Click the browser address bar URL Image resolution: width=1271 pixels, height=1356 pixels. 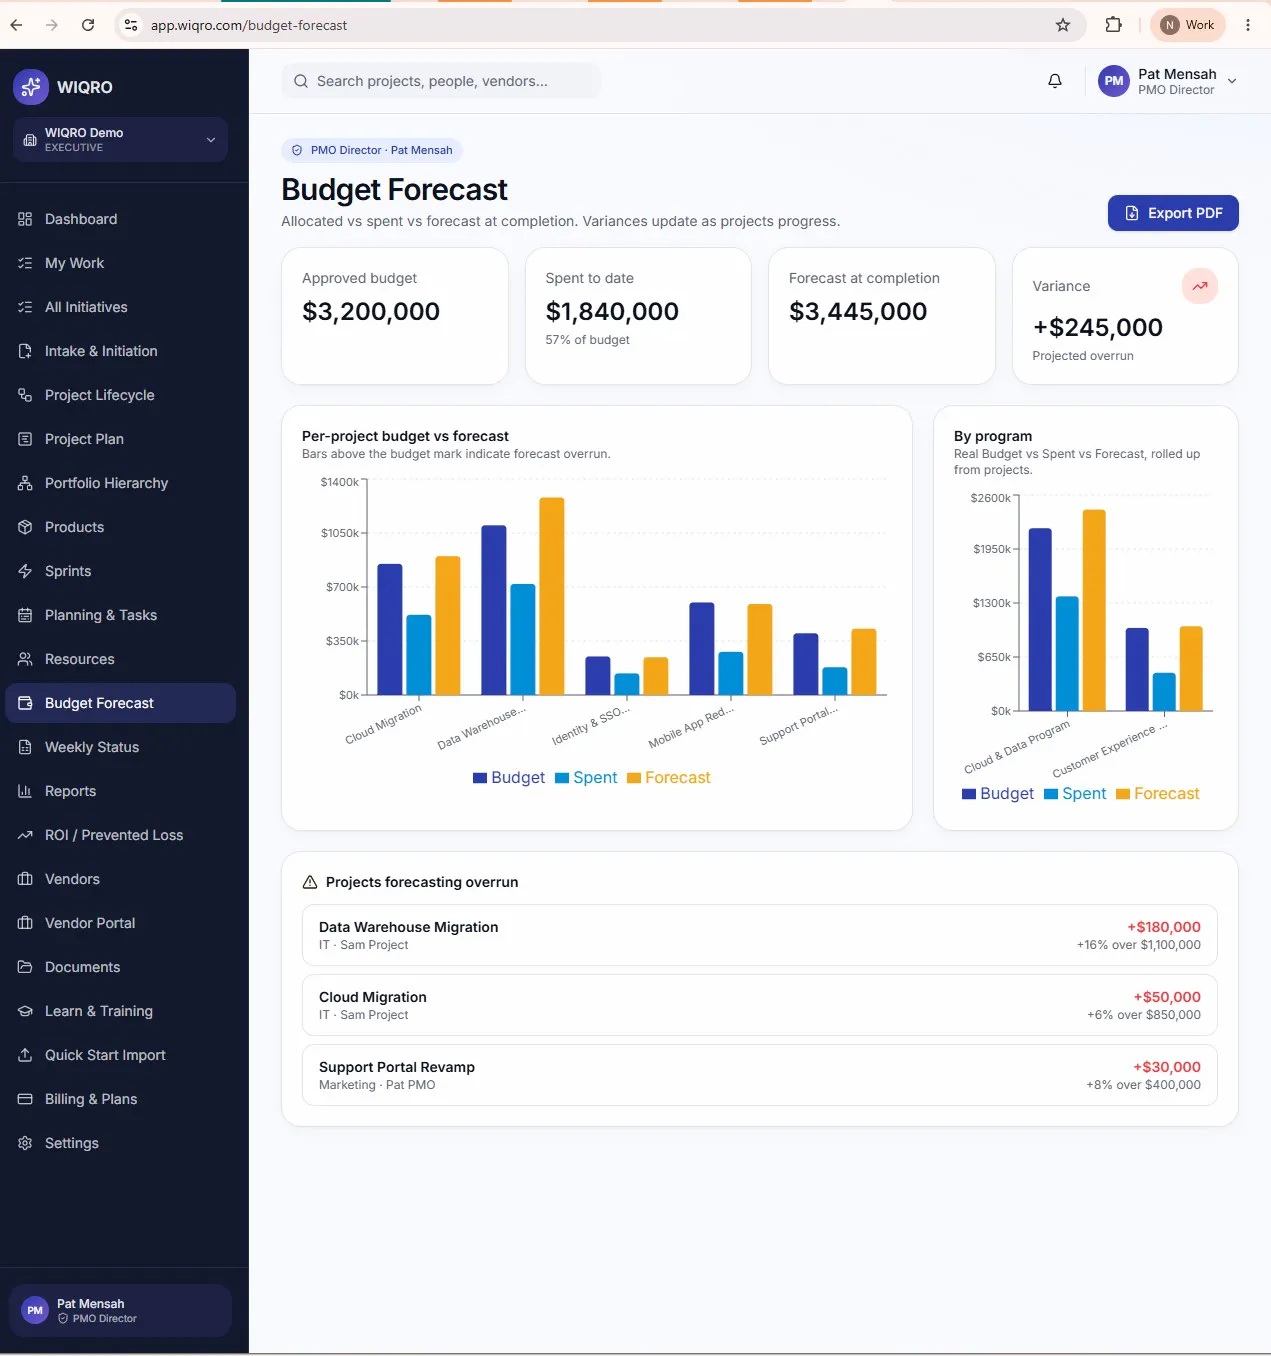click(249, 25)
